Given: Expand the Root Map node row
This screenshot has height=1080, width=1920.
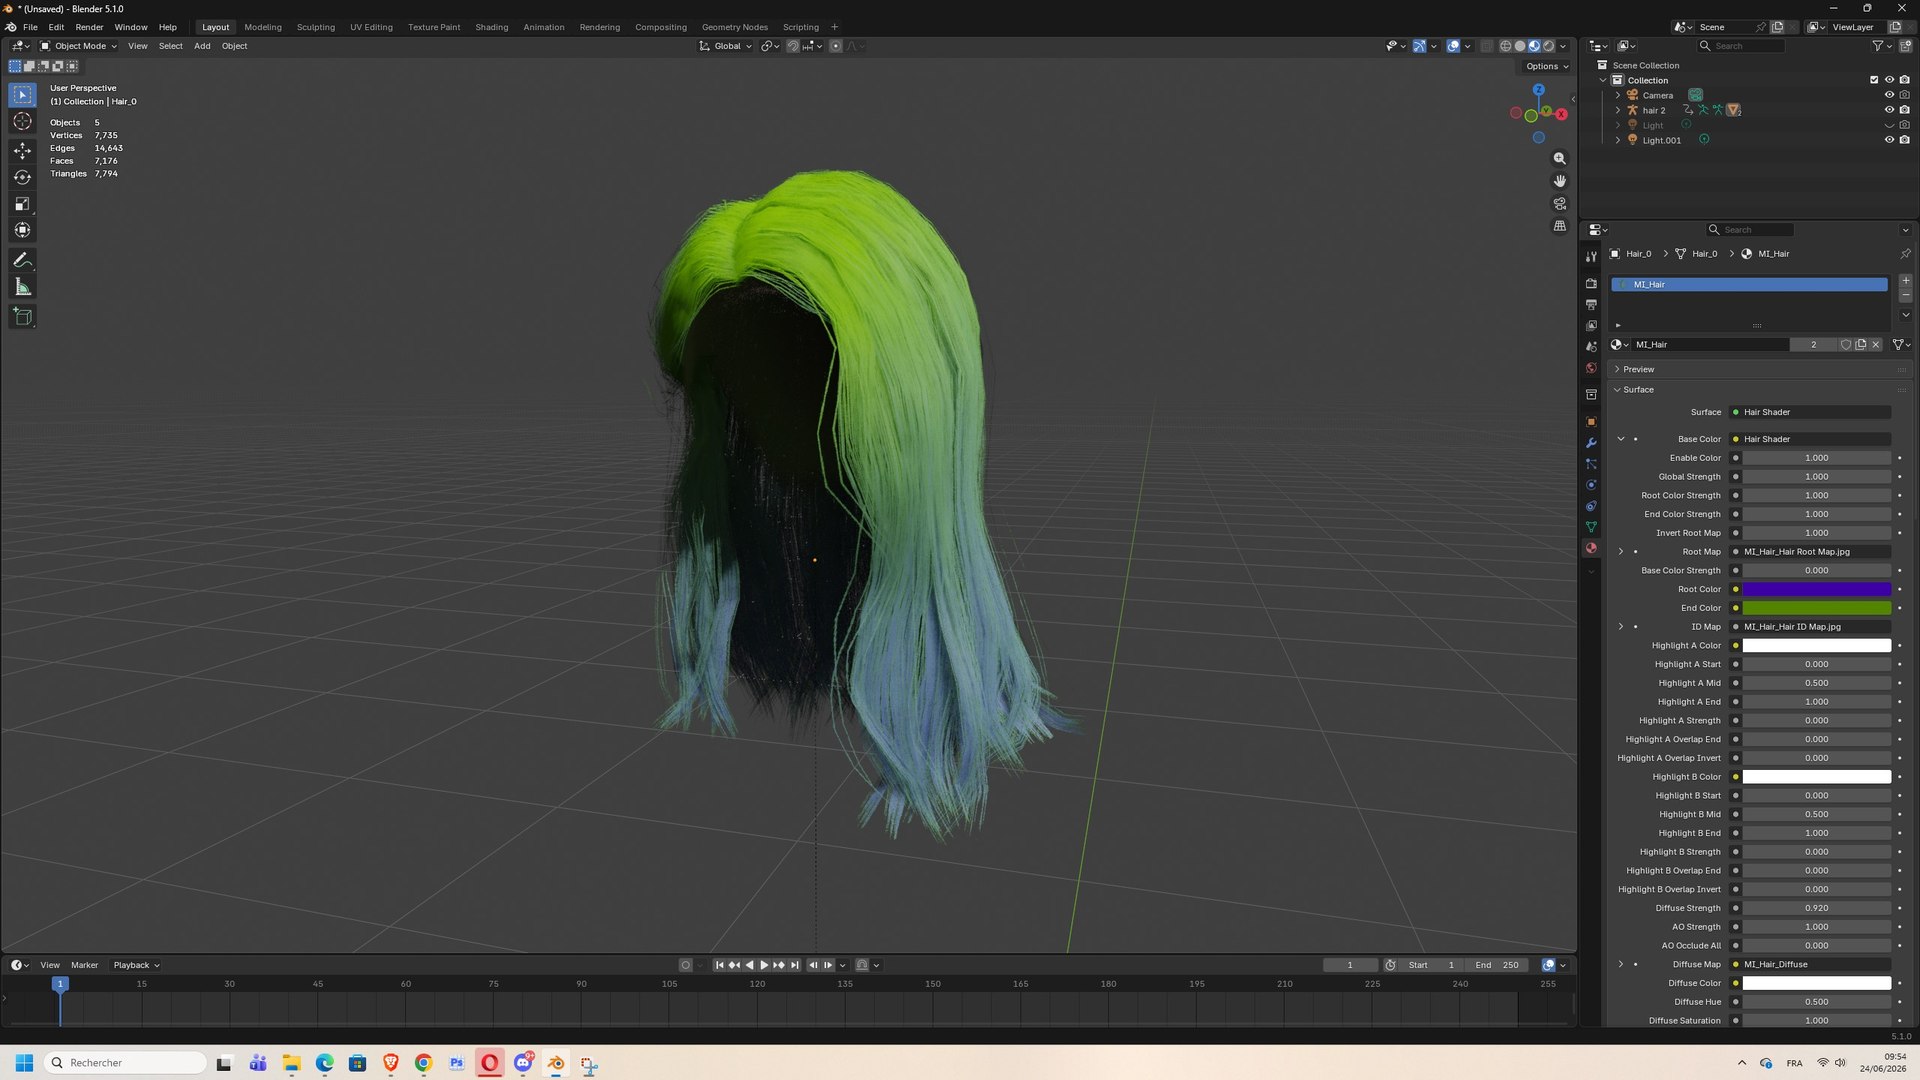Looking at the screenshot, I should [1621, 552].
